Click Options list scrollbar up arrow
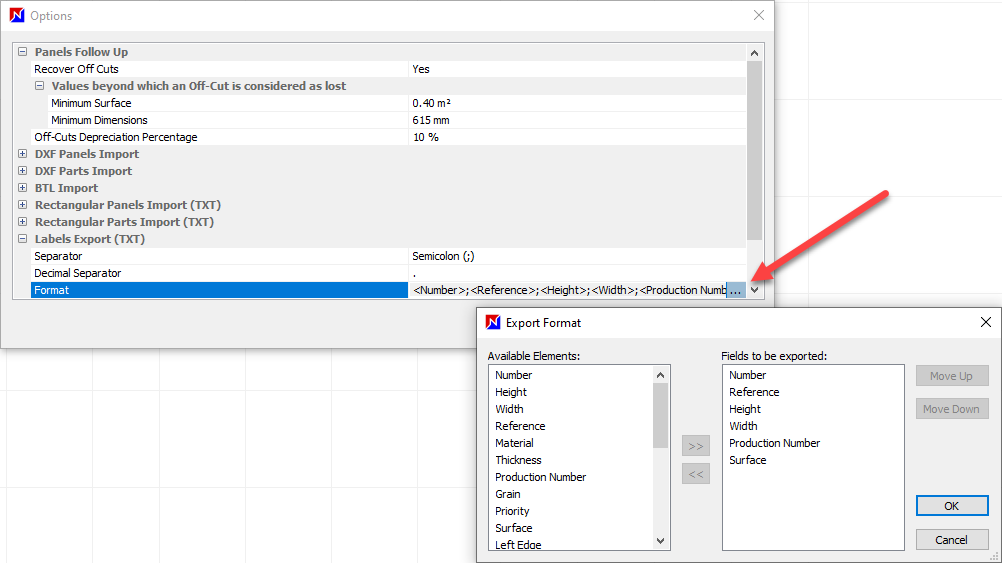 [x=754, y=53]
